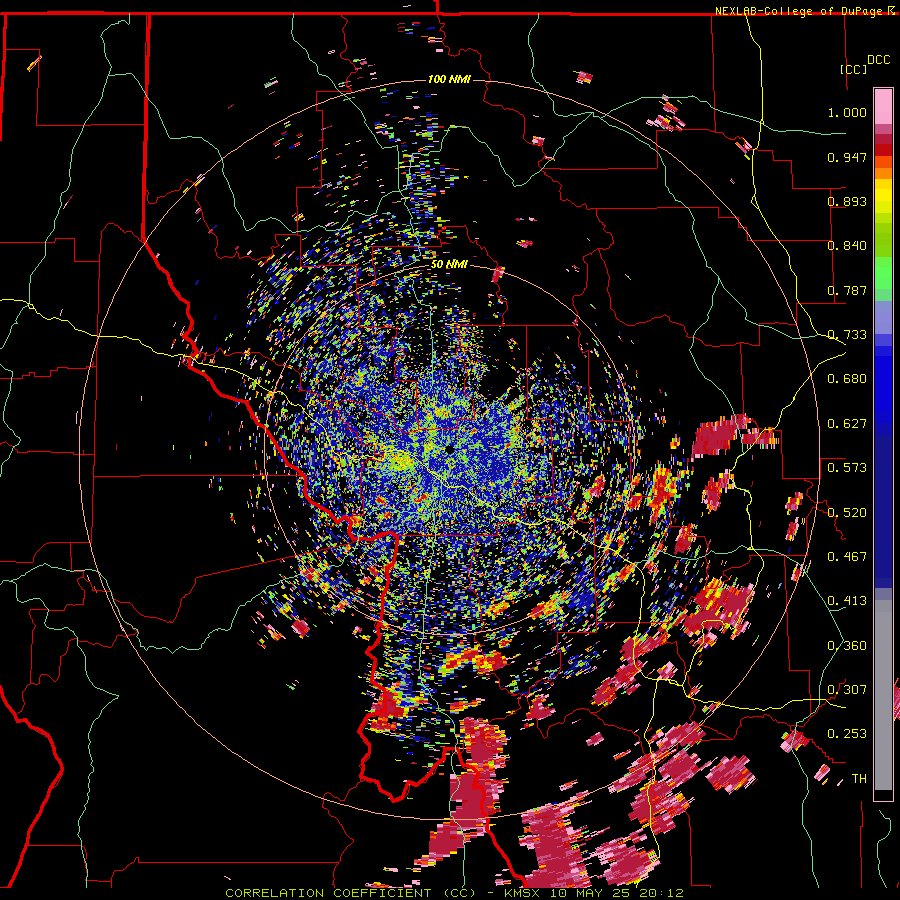The height and width of the screenshot is (900, 900).
Task: Click the 0.947 scale value
Action: tap(847, 157)
